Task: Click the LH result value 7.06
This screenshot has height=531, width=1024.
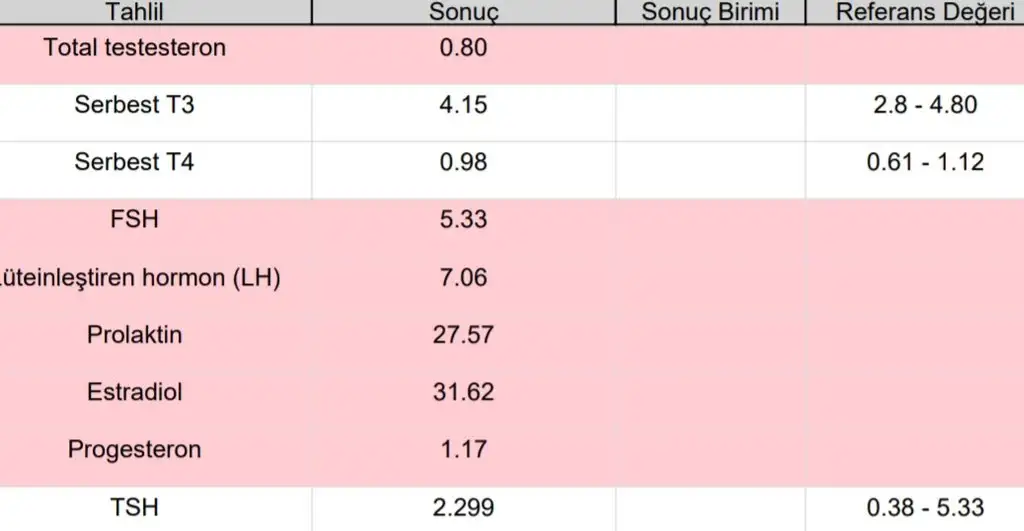Action: click(463, 277)
